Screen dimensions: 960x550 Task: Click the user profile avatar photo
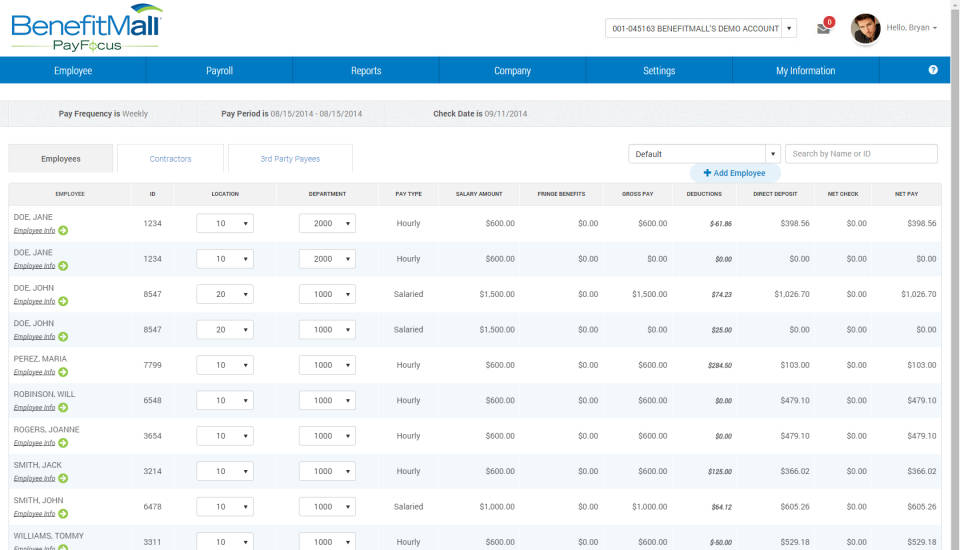[x=865, y=28]
